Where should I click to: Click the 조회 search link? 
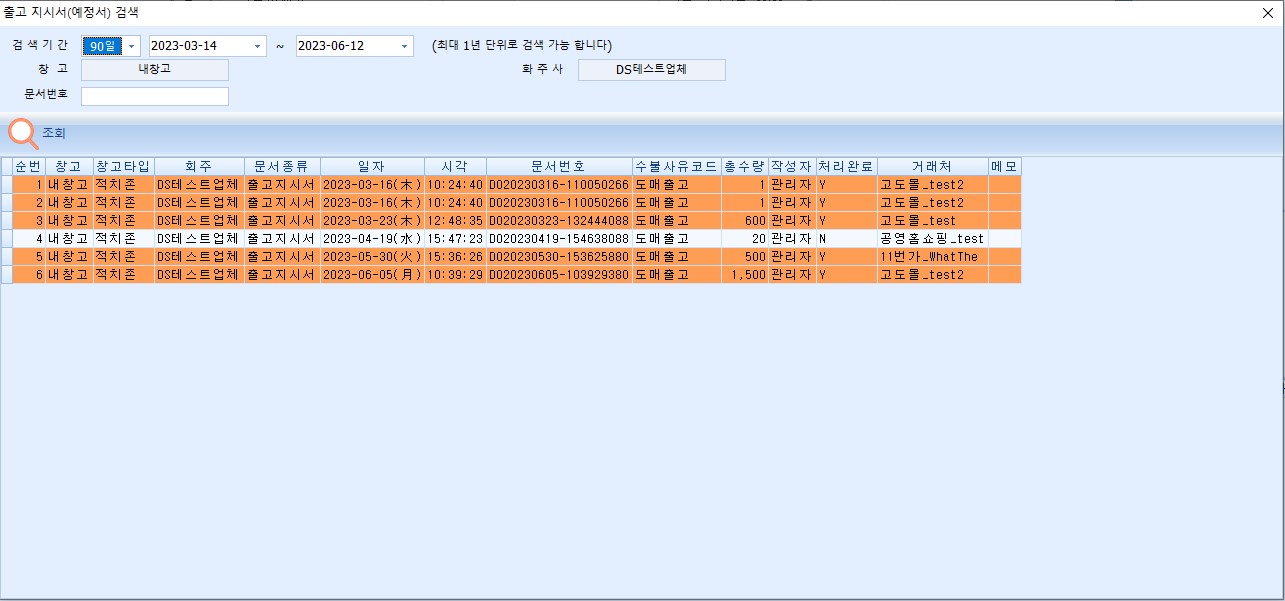click(x=54, y=133)
